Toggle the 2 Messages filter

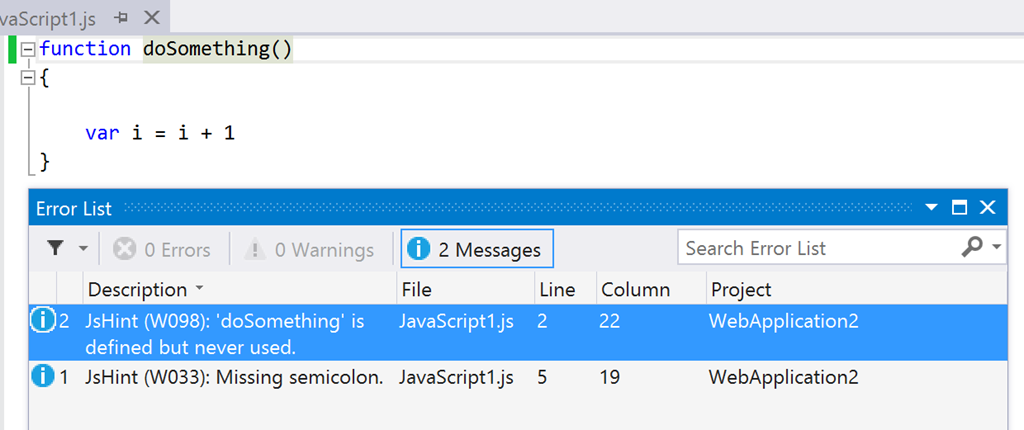click(x=477, y=249)
